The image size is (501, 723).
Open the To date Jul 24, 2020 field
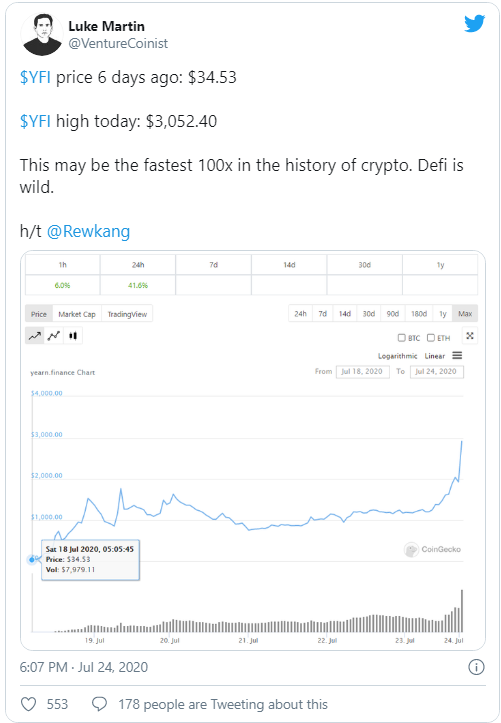tap(436, 372)
